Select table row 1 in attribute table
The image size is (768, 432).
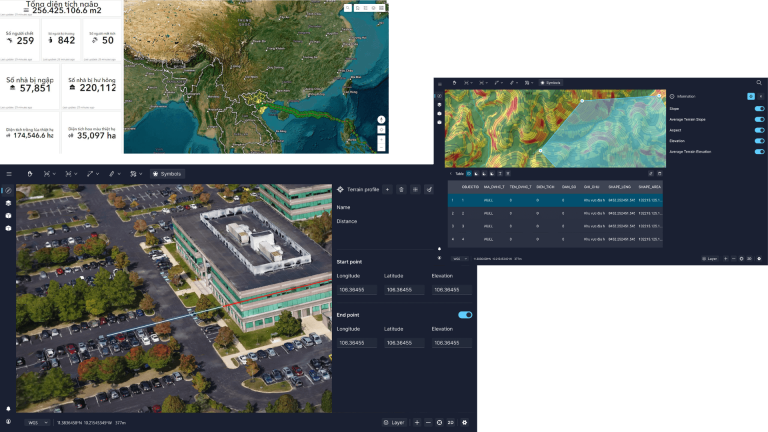pos(555,200)
